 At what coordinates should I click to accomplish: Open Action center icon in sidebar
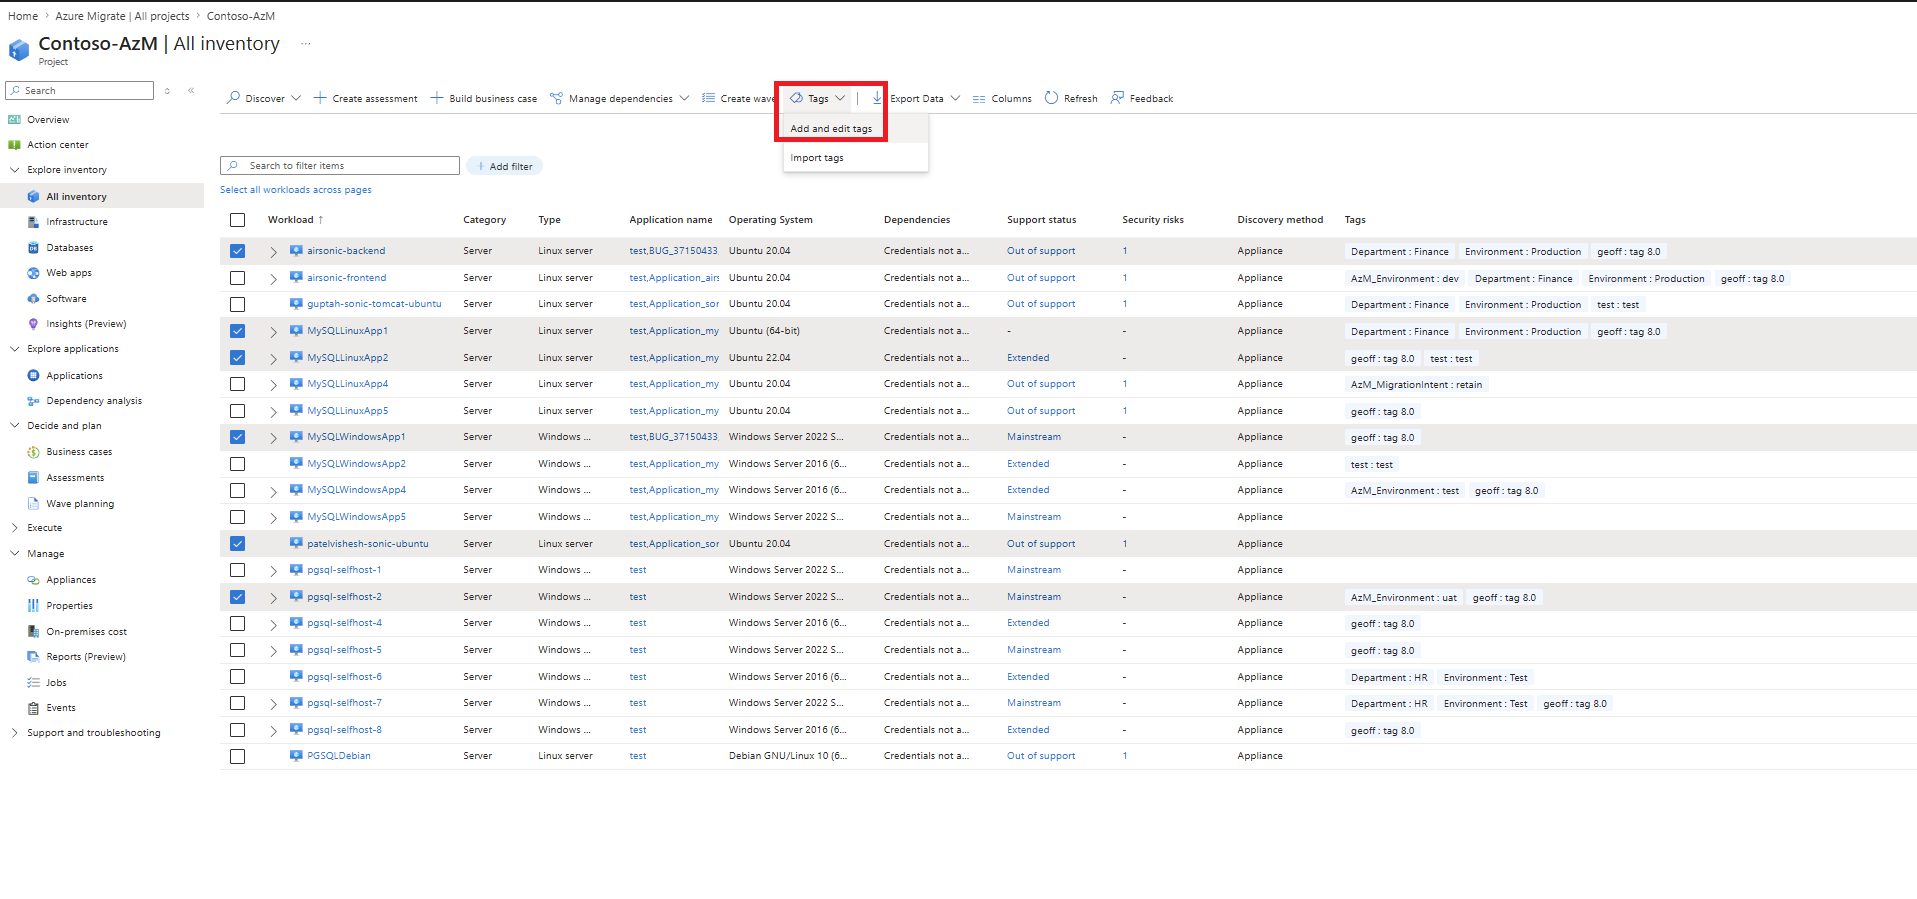point(14,145)
